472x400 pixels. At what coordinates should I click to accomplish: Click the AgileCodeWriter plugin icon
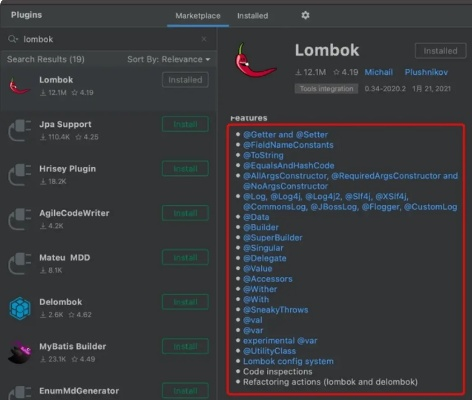(20, 219)
